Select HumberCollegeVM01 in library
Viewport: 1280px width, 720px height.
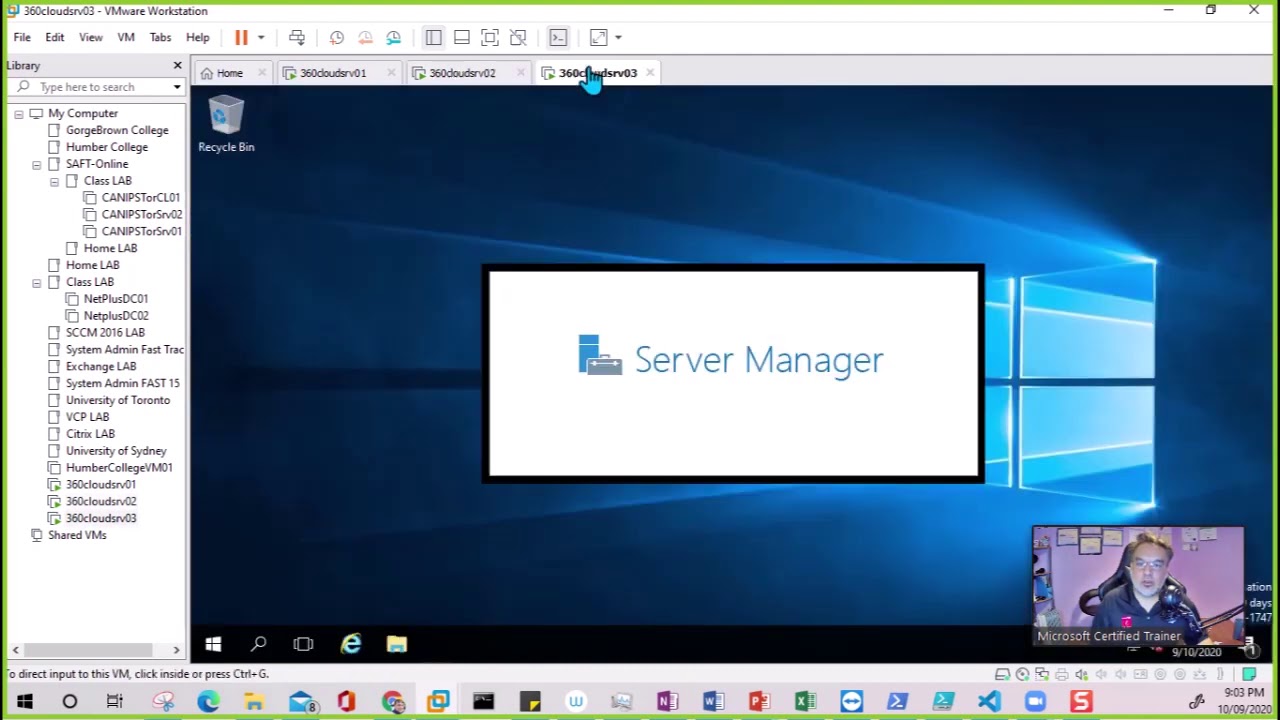pyautogui.click(x=119, y=468)
